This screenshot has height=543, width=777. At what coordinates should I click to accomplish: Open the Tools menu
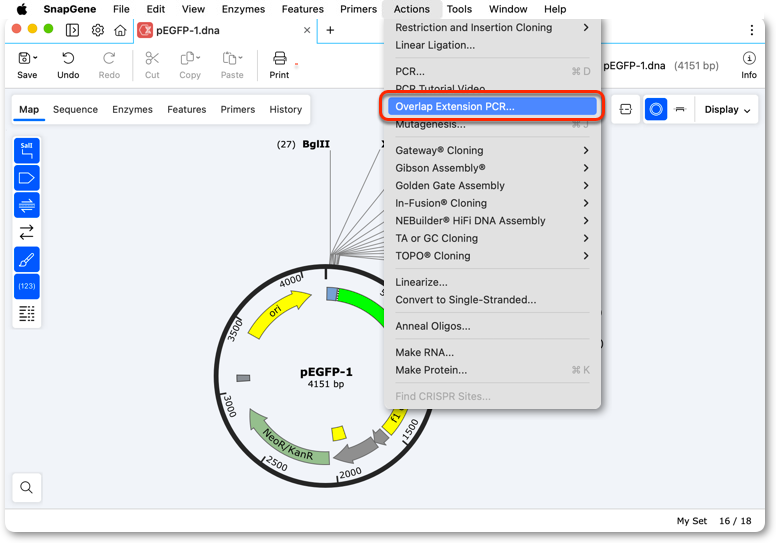(x=459, y=9)
